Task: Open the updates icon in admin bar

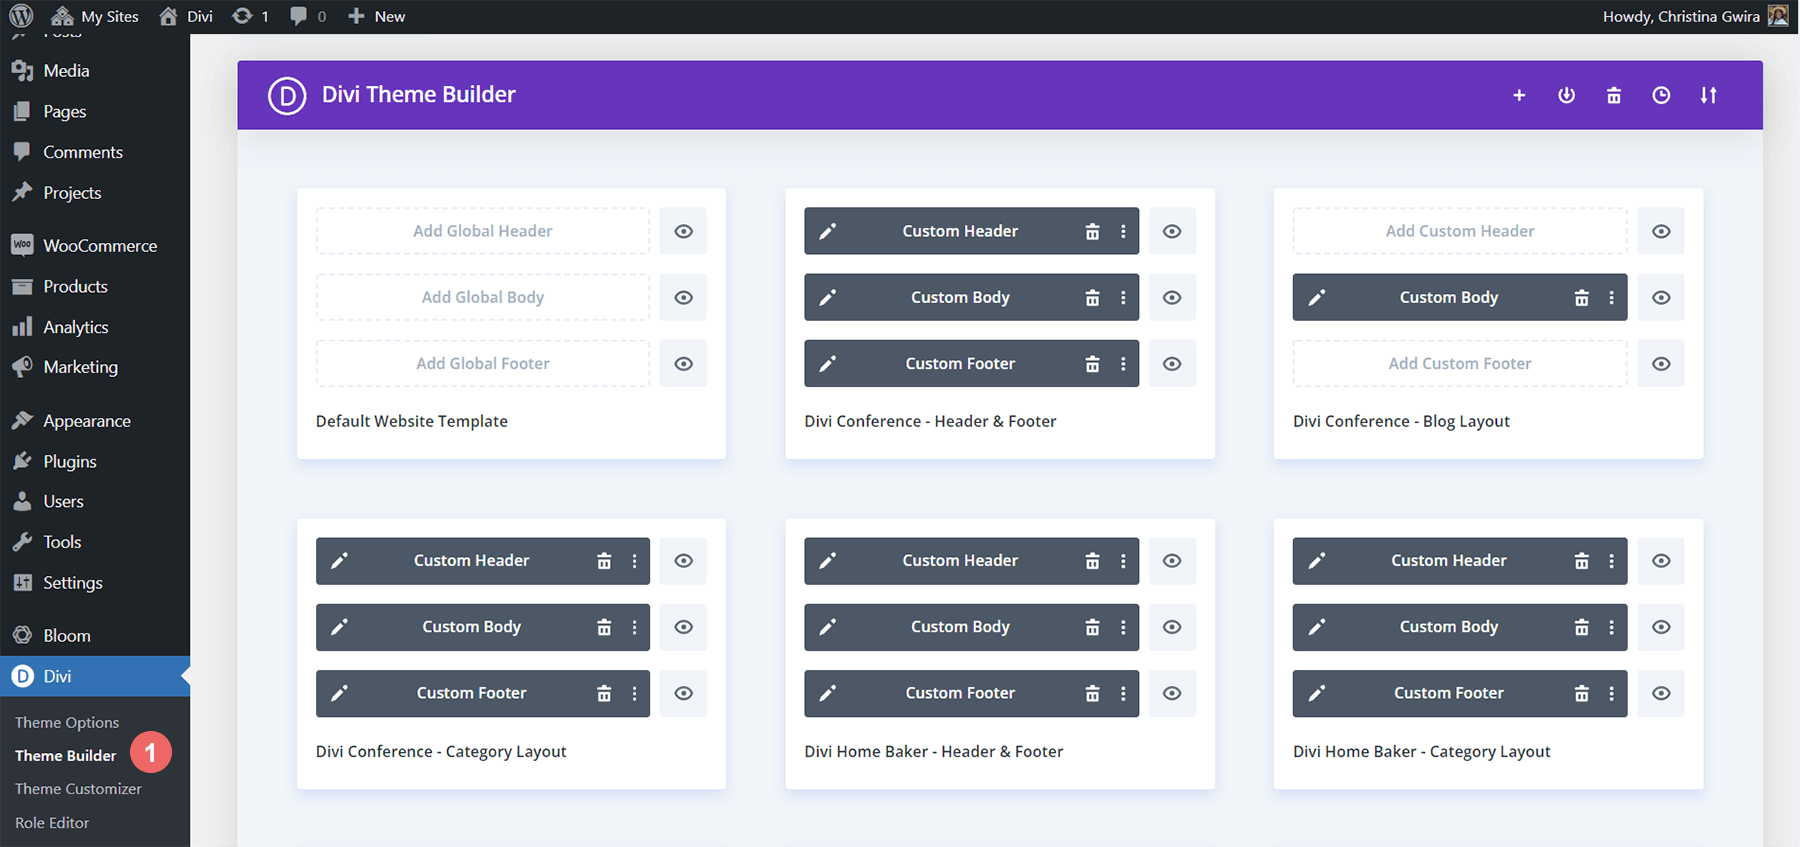Action: [250, 16]
